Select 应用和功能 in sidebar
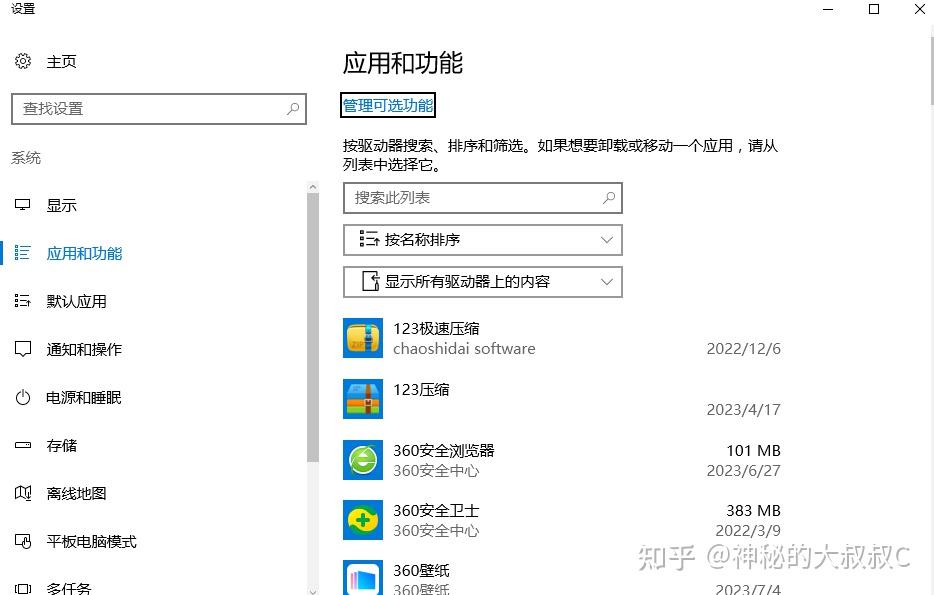The width and height of the screenshot is (934, 595). coord(84,253)
